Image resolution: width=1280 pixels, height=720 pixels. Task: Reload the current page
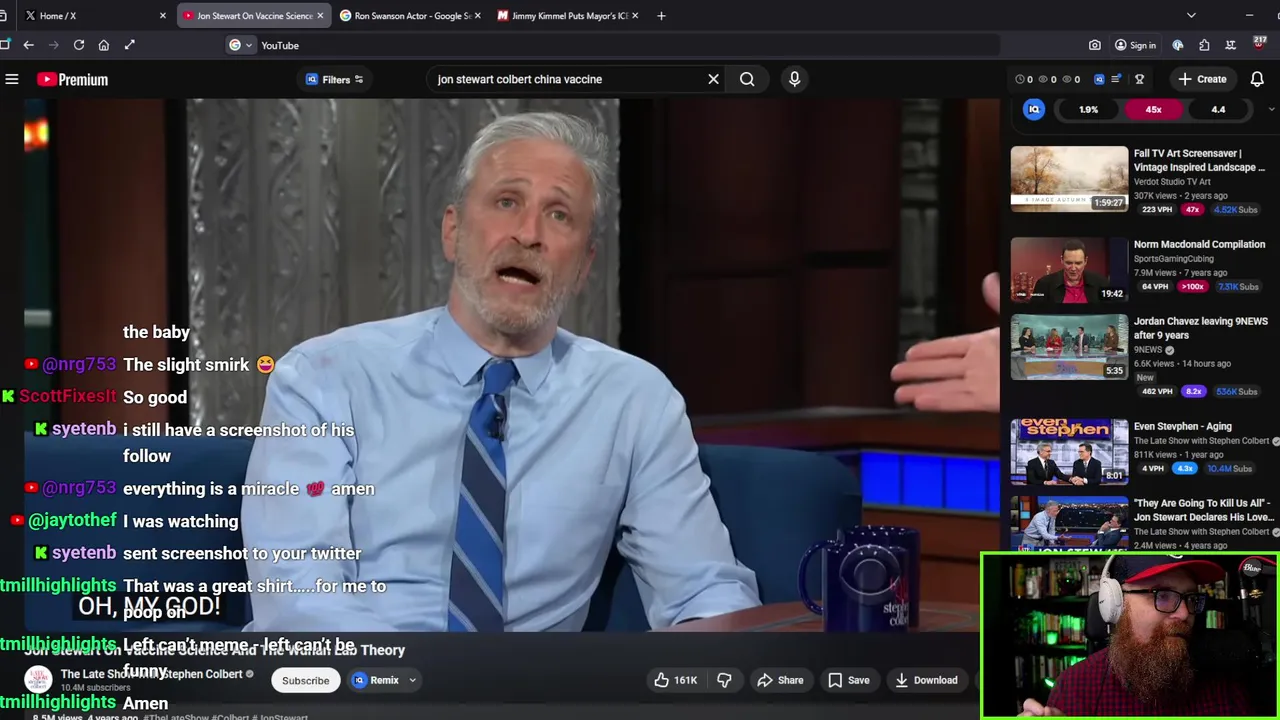[x=78, y=45]
